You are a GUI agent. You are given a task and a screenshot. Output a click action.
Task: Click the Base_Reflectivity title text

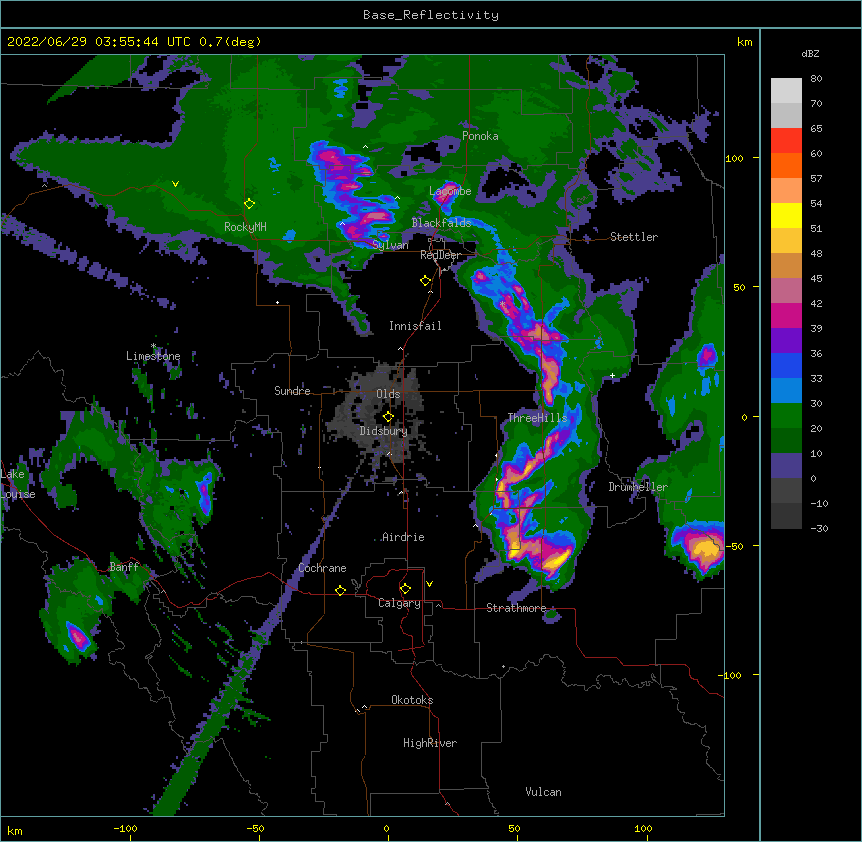tap(430, 15)
